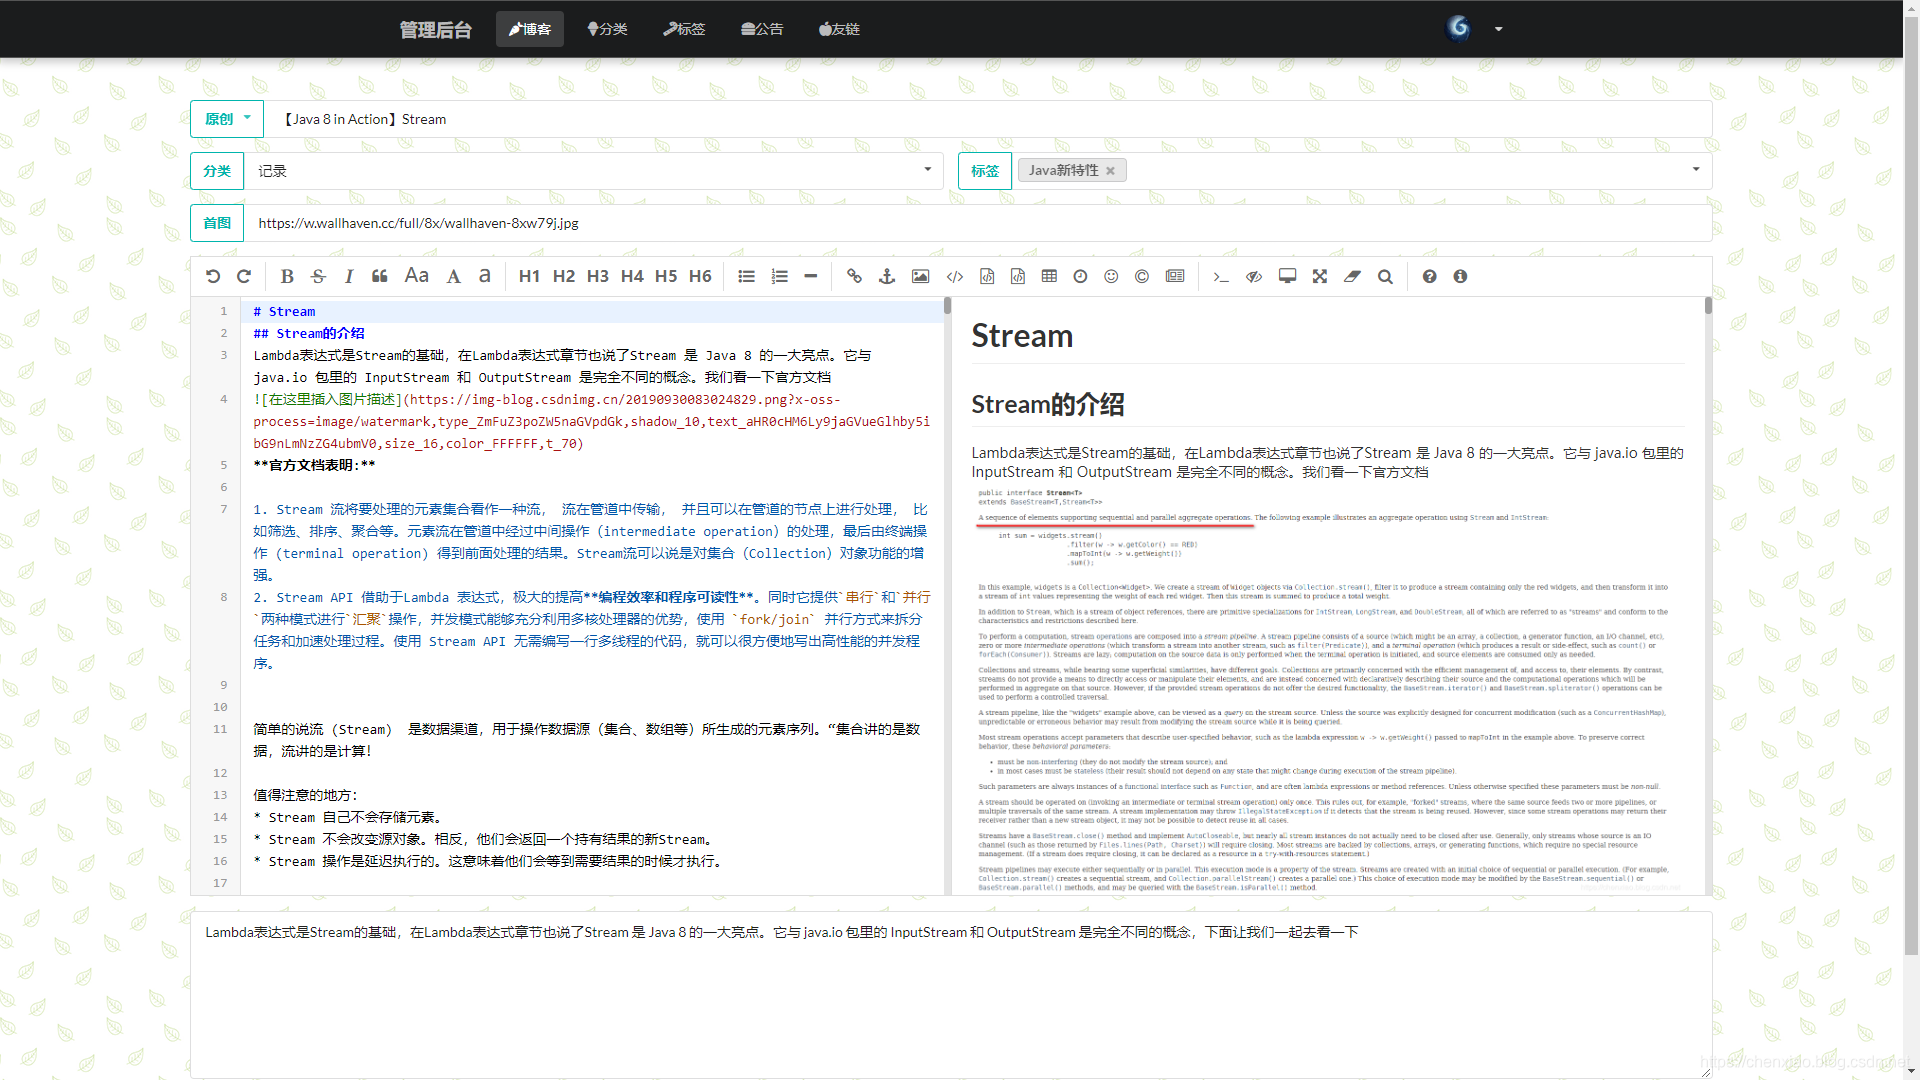Viewport: 1920px width, 1080px height.
Task: Remove the Java新特性 tag
Action: [x=1110, y=171]
